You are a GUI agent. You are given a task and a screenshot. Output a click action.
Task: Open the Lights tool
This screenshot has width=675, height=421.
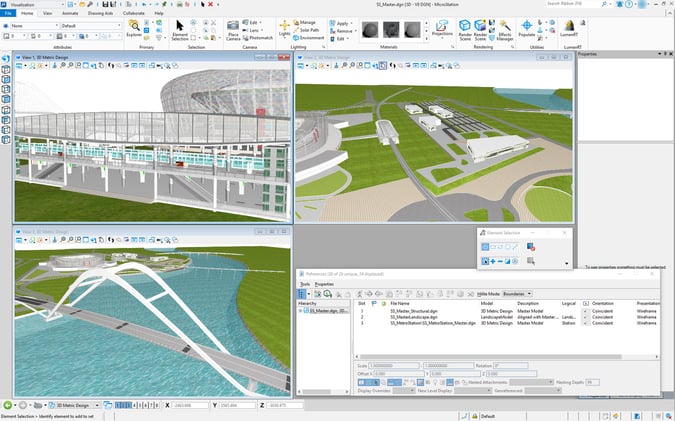284,28
